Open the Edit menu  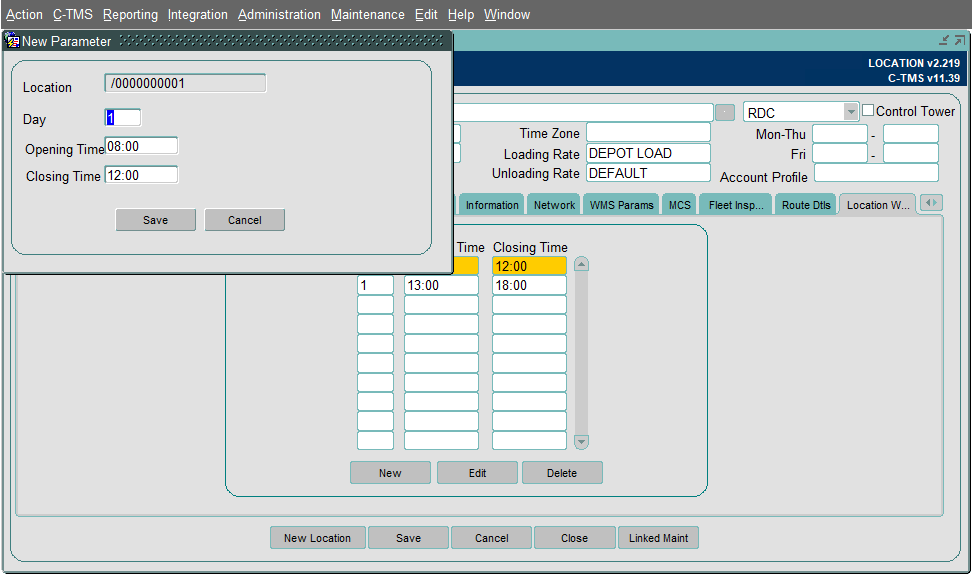pos(426,14)
